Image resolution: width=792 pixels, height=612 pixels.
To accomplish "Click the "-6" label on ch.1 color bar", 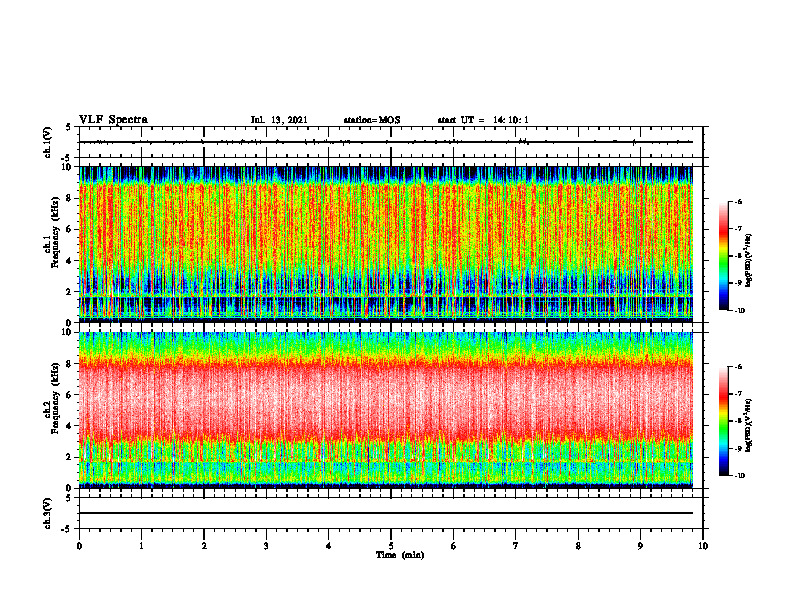I will (738, 202).
